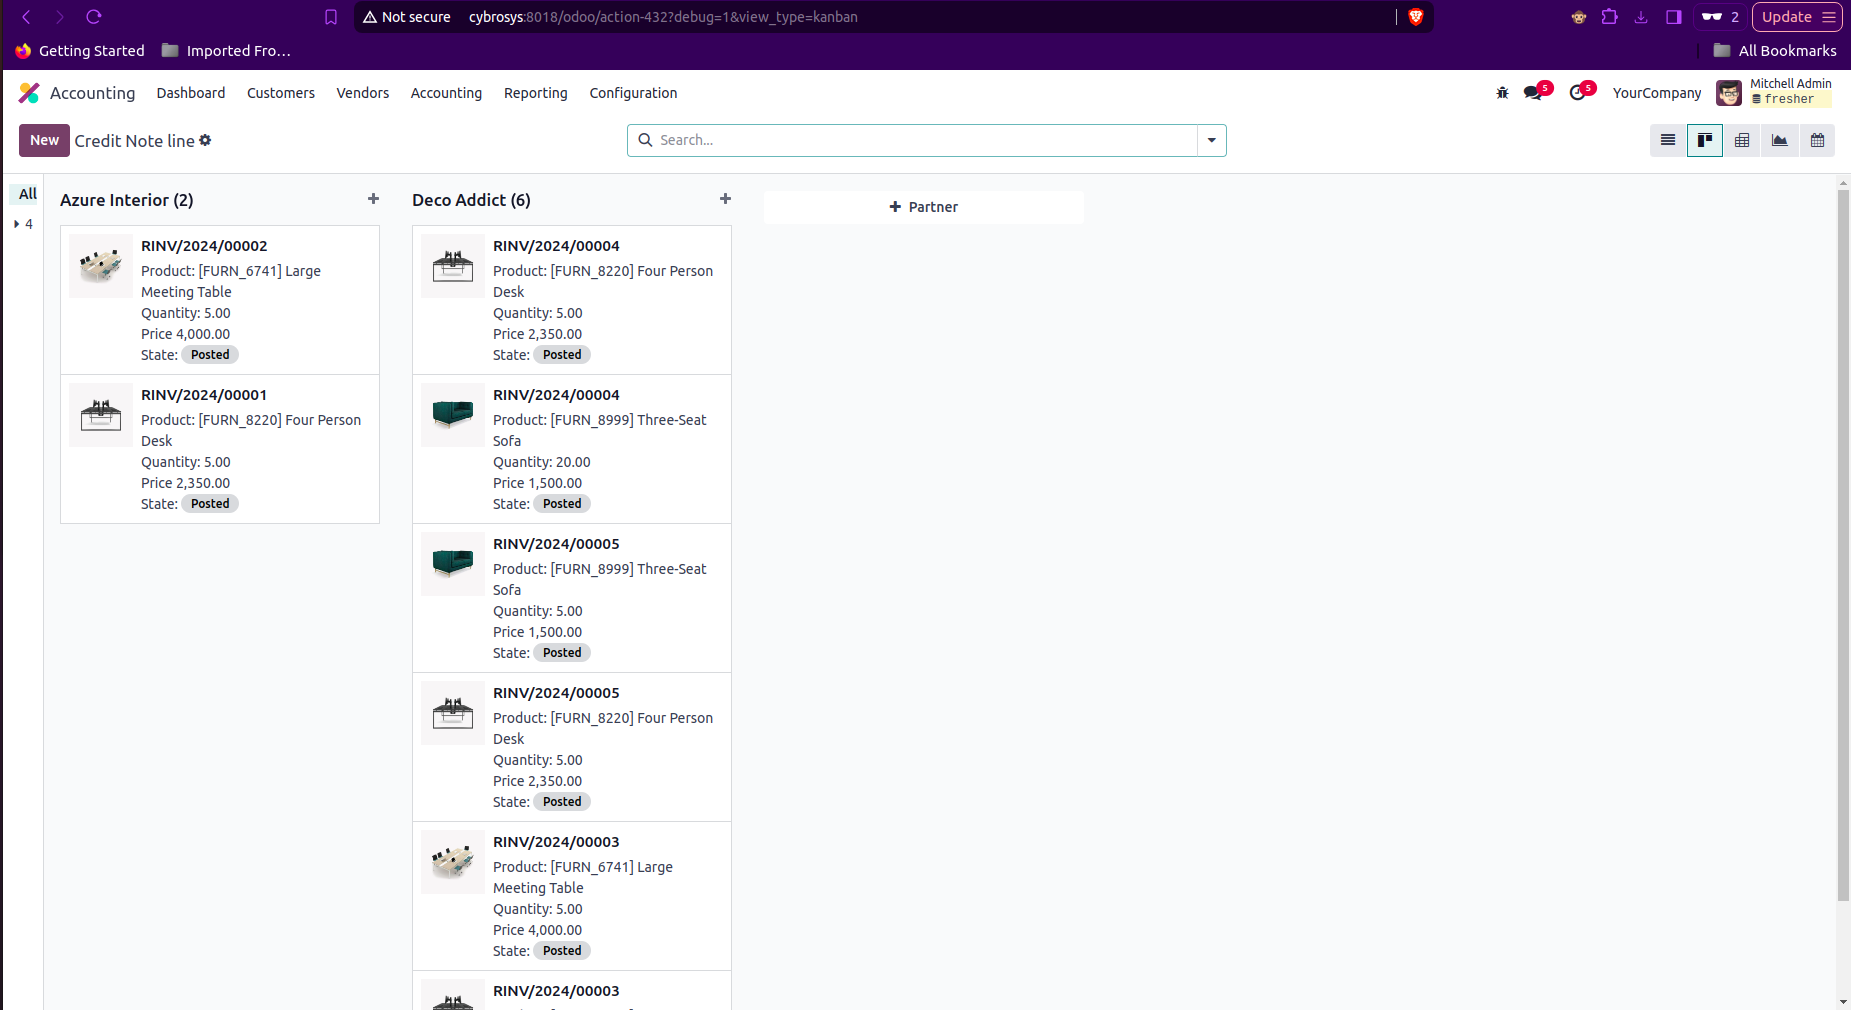Open the Customers menu
The image size is (1851, 1010).
(281, 93)
